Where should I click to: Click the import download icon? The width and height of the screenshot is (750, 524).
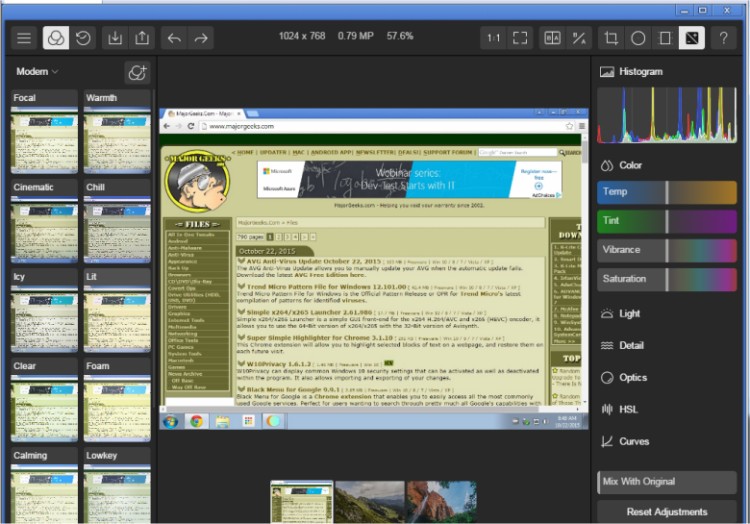115,38
